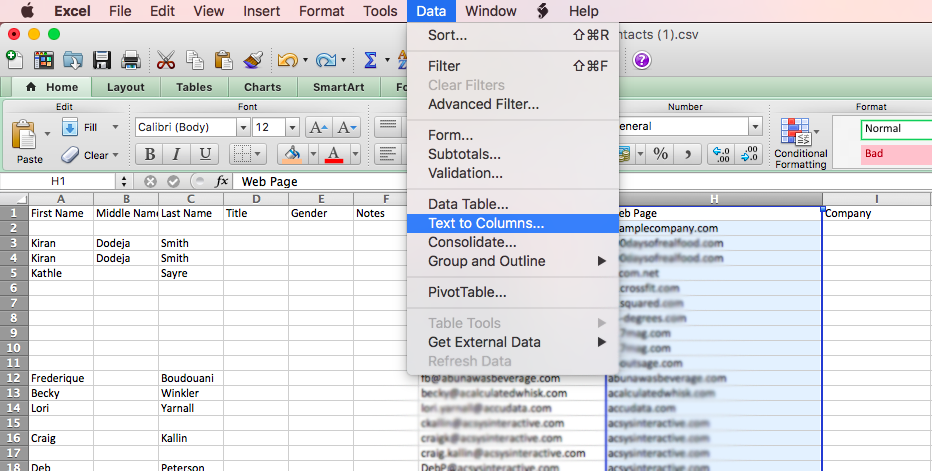Open the Clear options dropdown arrow
932x471 pixels.
(115, 155)
